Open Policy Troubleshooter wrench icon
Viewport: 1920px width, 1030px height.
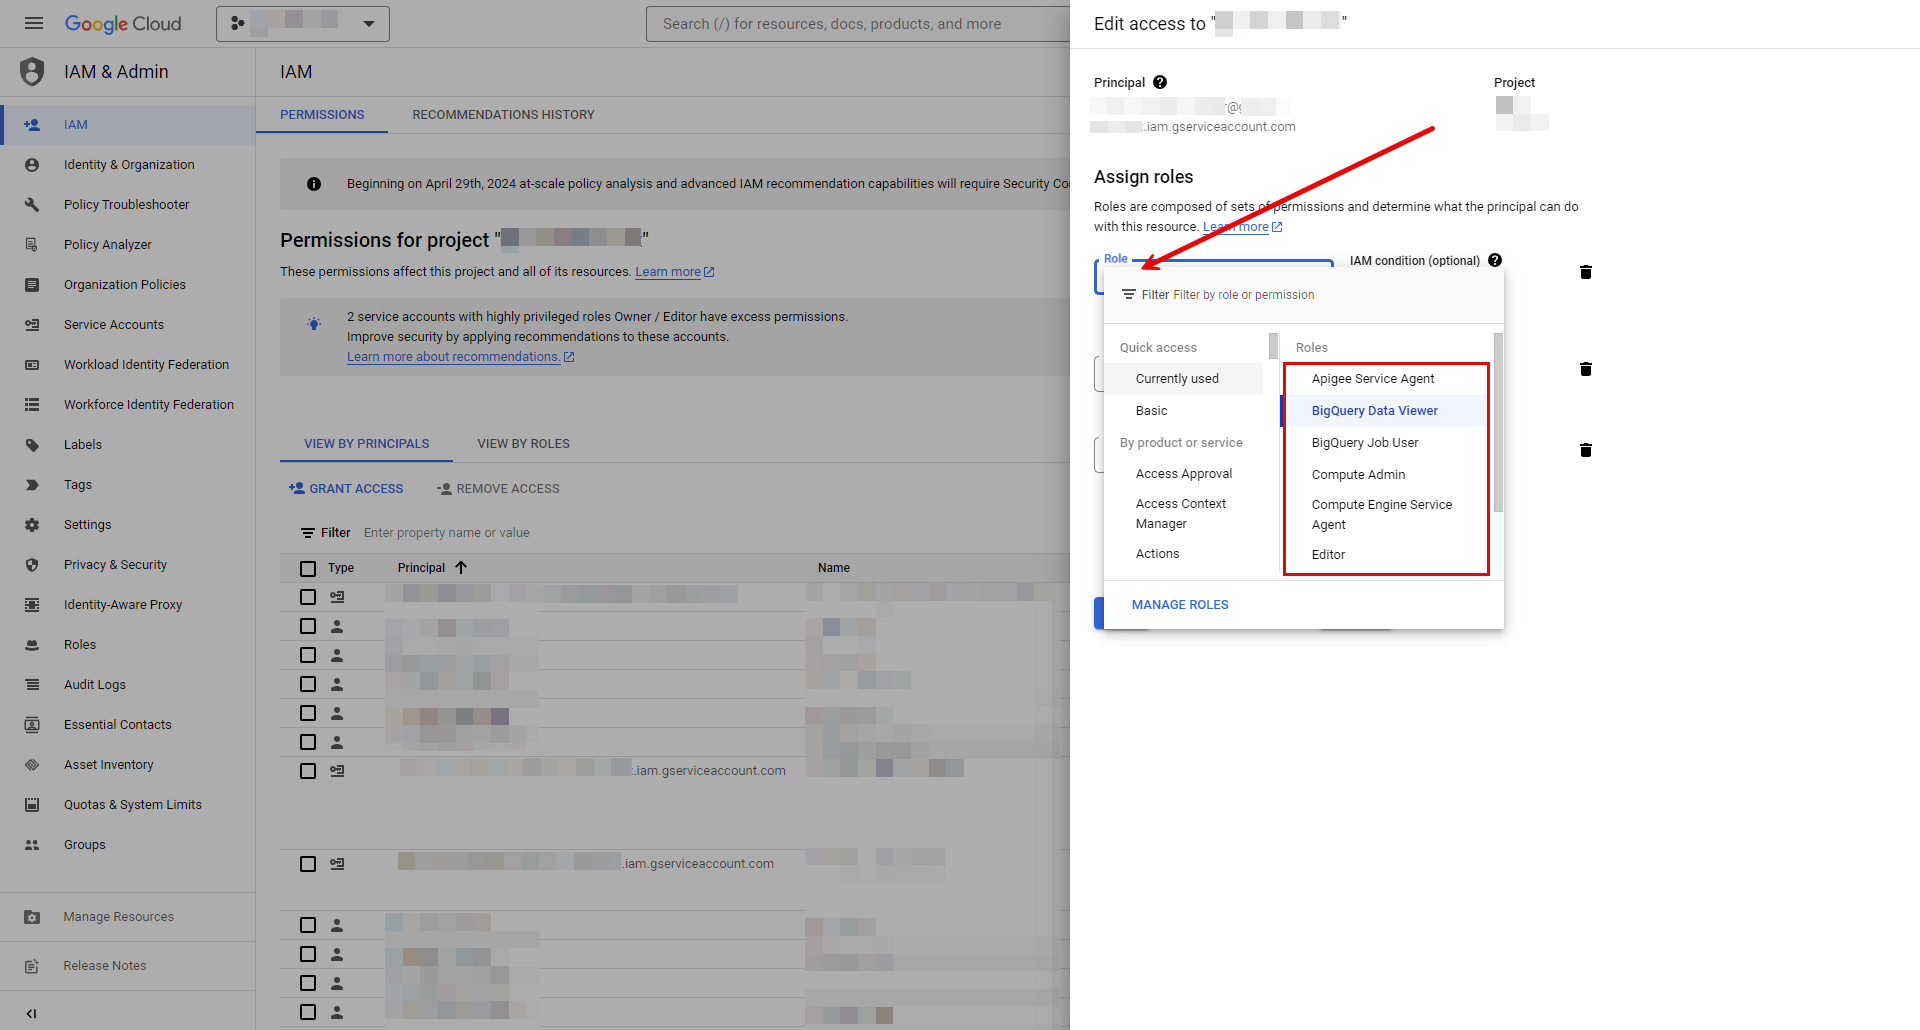click(32, 205)
